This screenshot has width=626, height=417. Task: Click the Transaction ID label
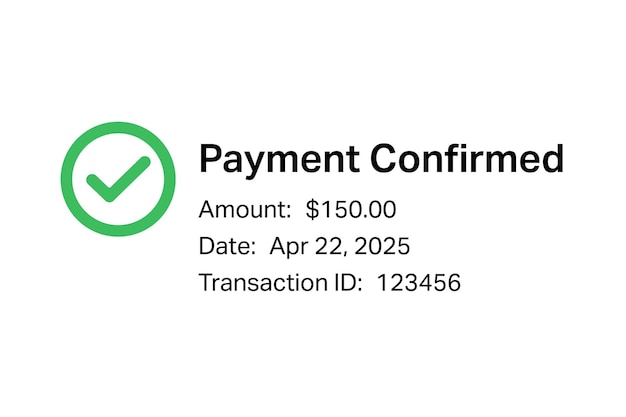[280, 283]
